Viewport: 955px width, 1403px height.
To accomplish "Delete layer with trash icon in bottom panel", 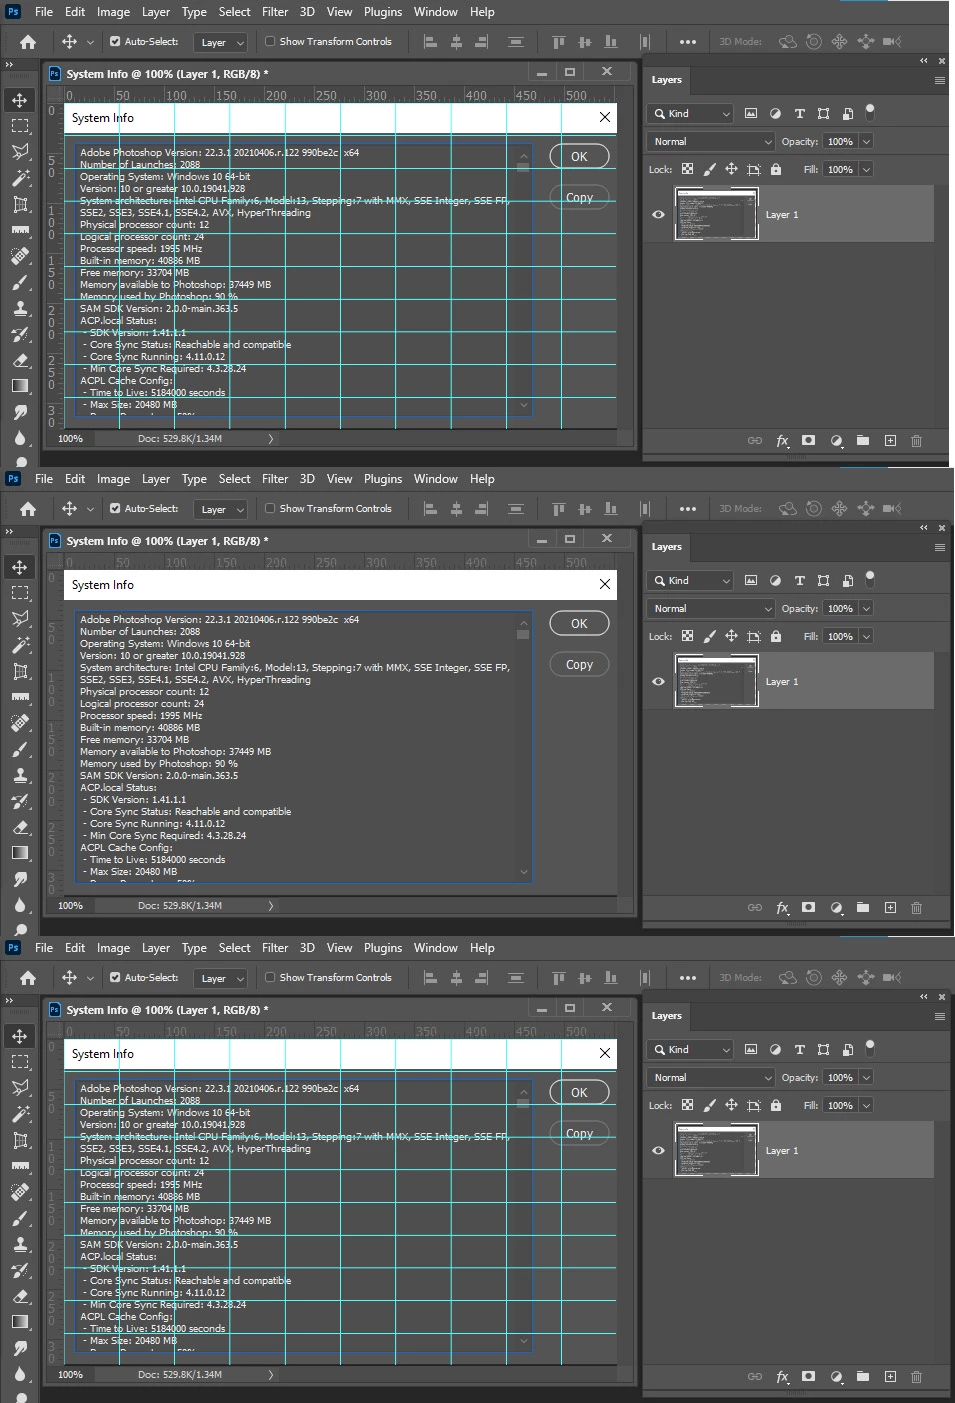I will 916,1376.
